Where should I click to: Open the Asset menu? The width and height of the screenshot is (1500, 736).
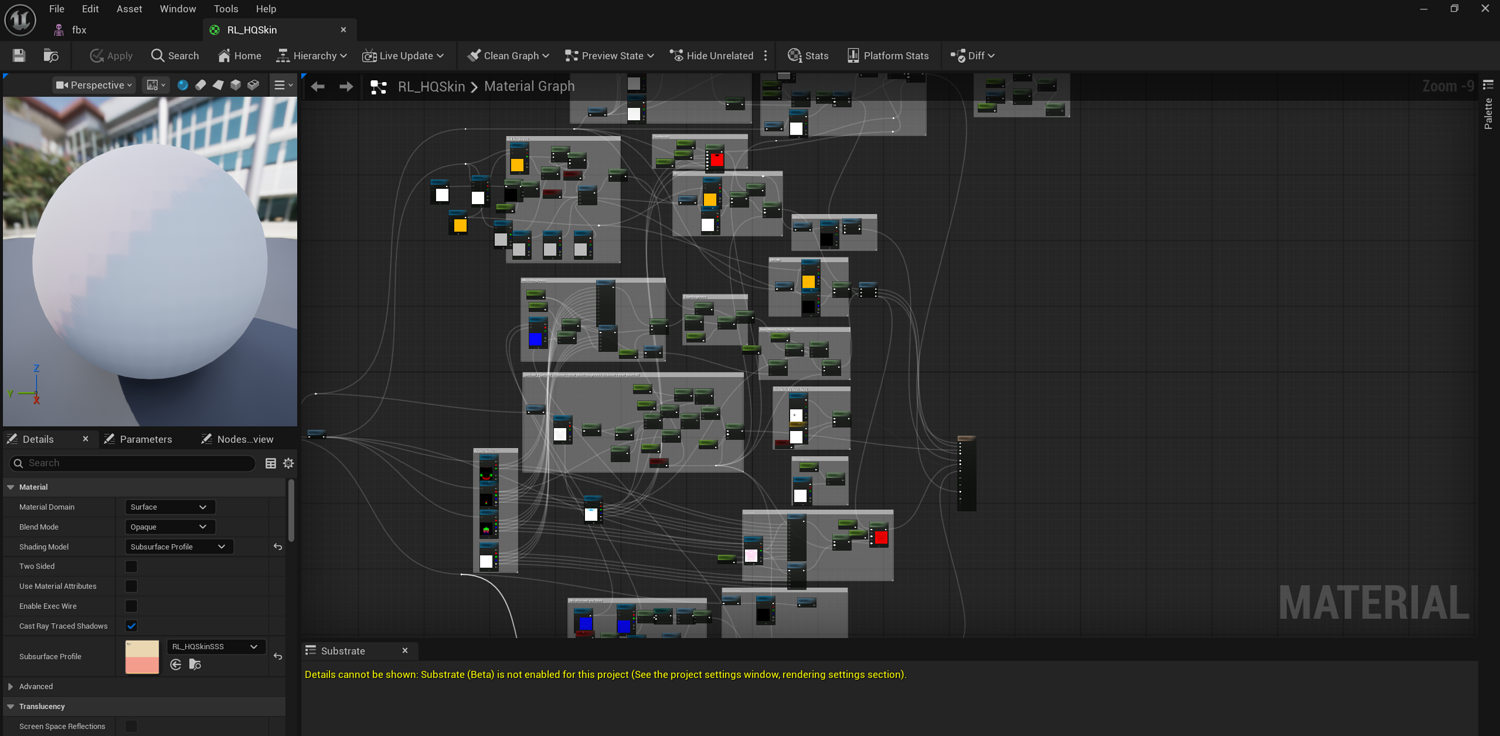click(x=129, y=9)
